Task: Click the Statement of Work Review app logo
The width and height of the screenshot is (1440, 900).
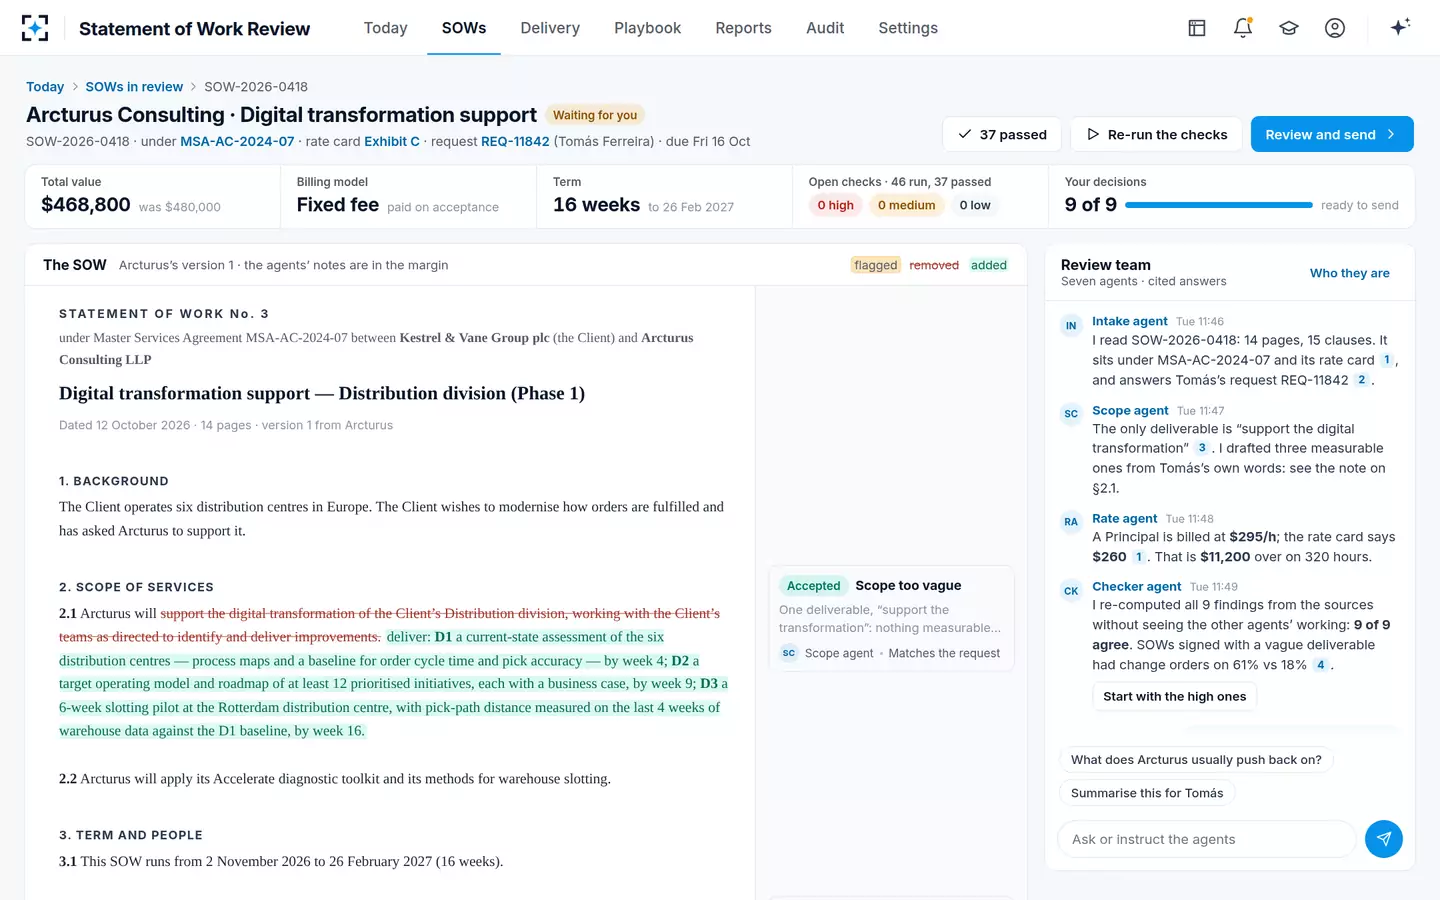Action: click(35, 28)
